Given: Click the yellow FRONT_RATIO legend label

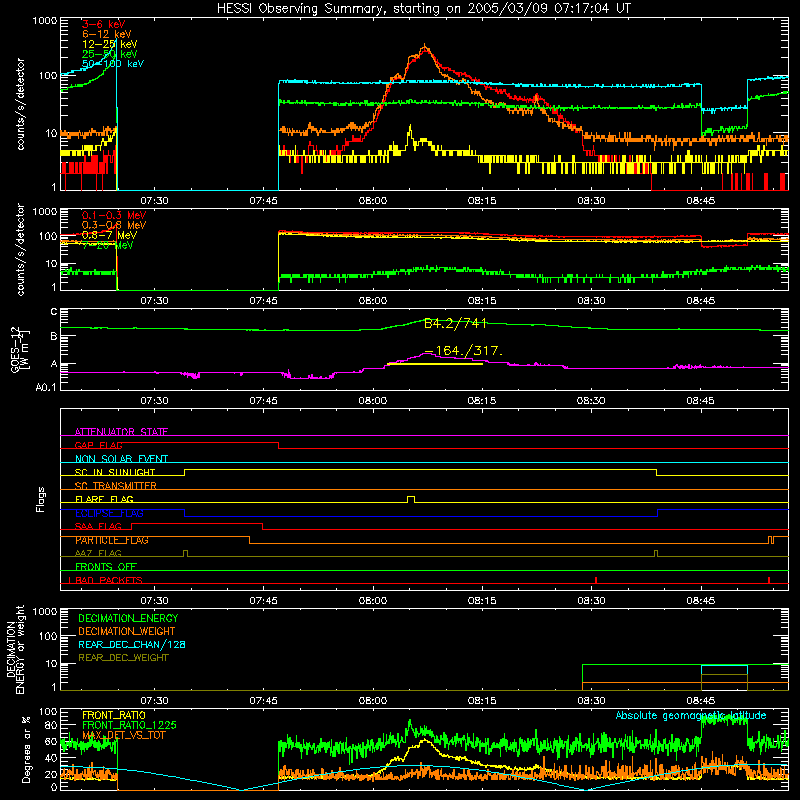Looking at the screenshot, I should tap(114, 715).
